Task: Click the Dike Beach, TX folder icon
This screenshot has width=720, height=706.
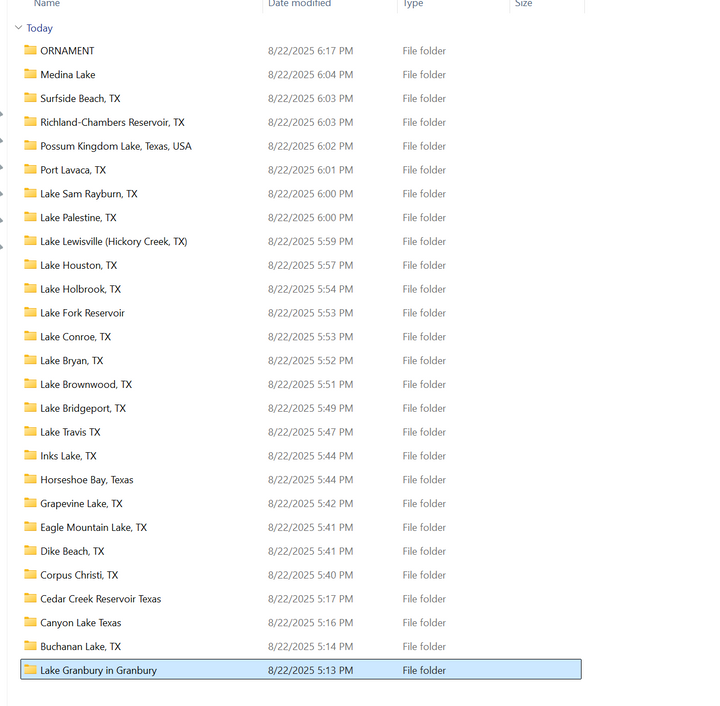Action: tap(30, 551)
